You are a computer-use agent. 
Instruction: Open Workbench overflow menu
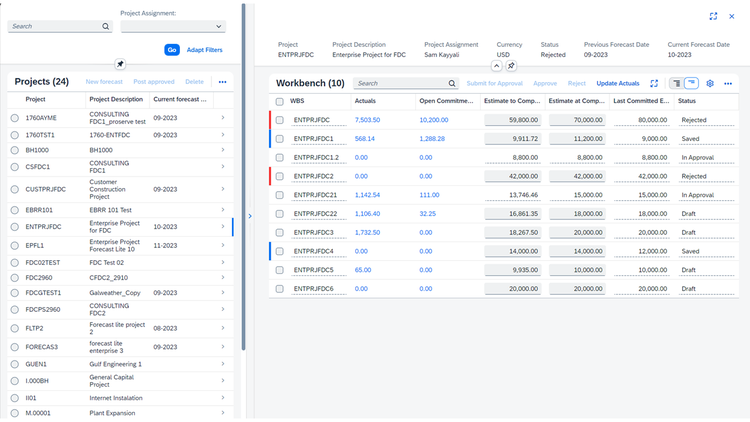tap(728, 83)
